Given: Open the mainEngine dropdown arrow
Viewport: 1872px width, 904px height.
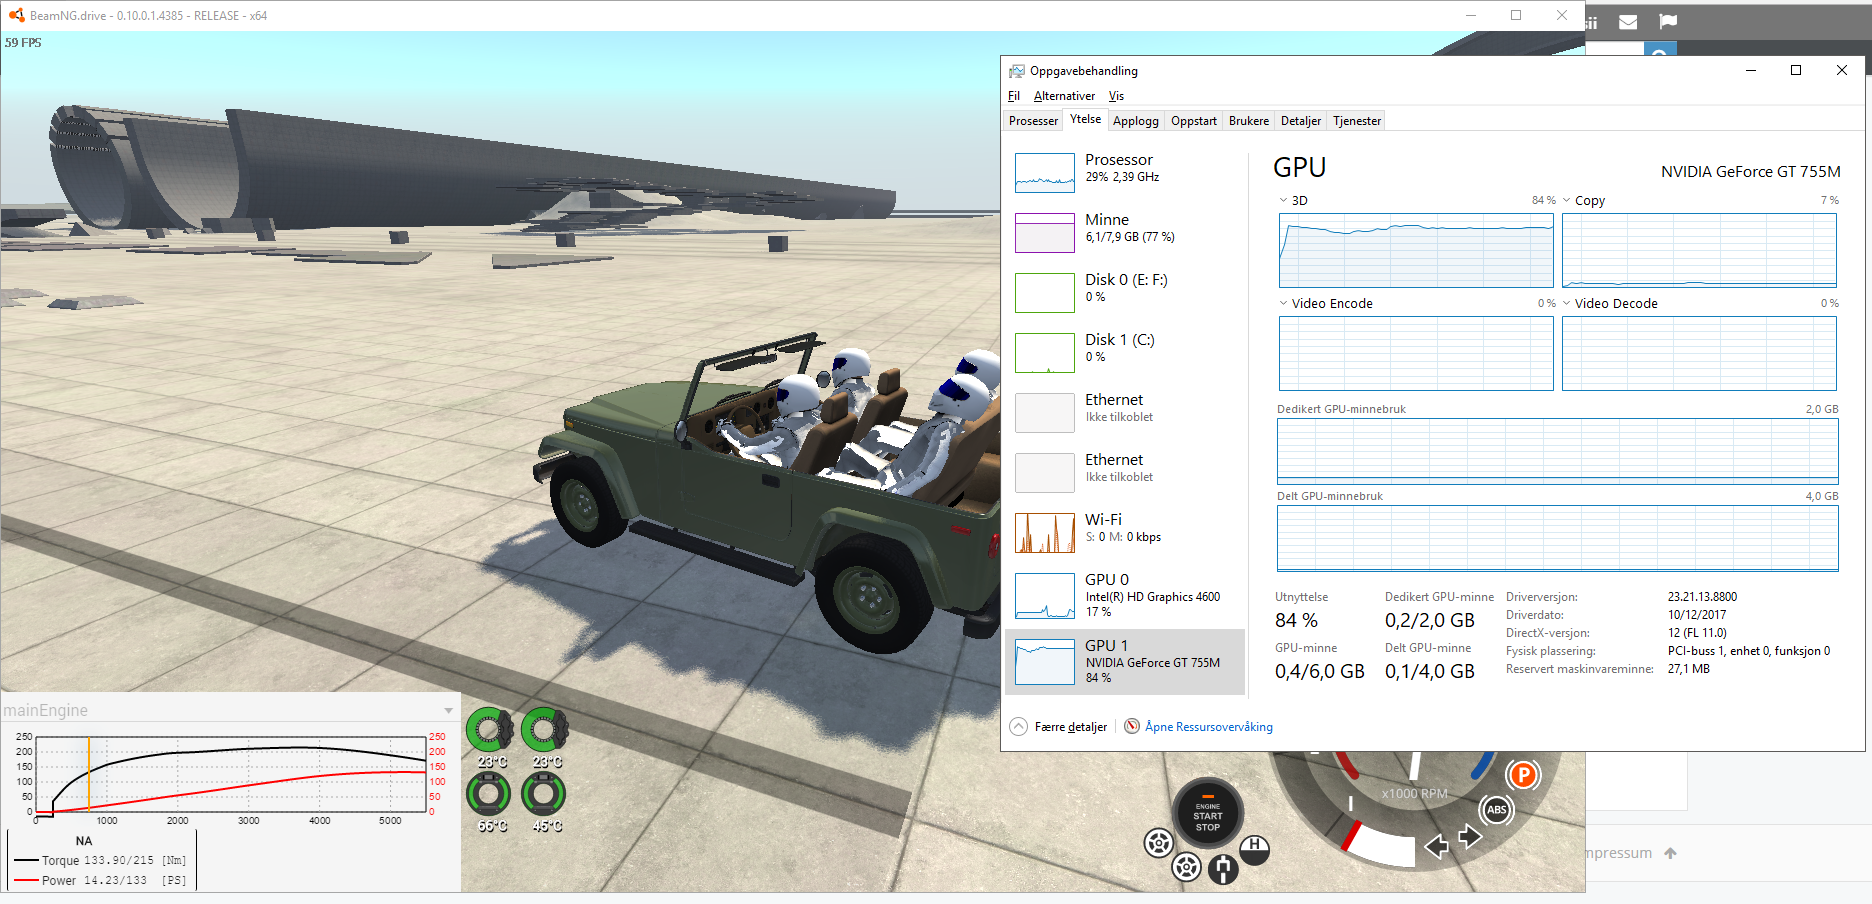Looking at the screenshot, I should tap(448, 710).
